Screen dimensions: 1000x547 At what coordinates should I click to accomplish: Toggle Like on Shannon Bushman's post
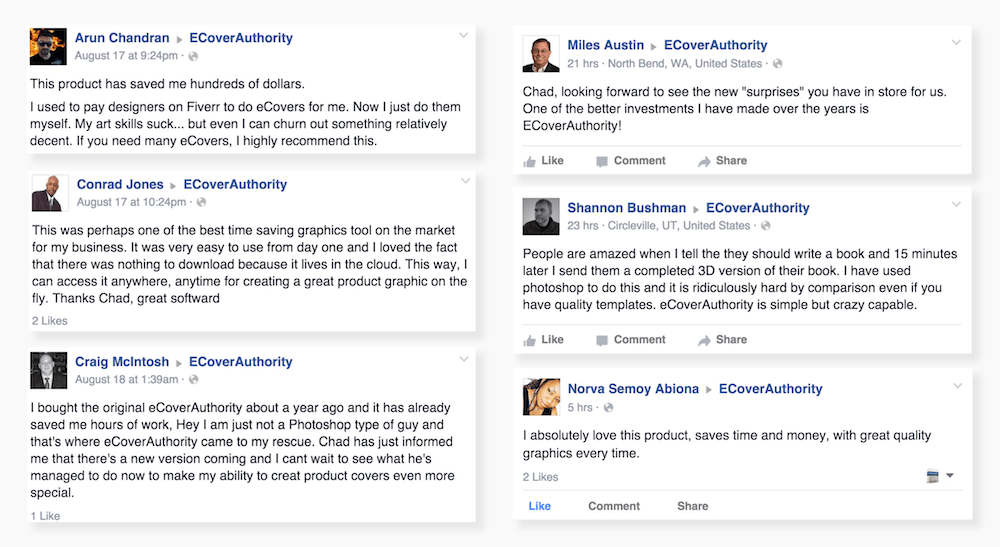(x=544, y=340)
